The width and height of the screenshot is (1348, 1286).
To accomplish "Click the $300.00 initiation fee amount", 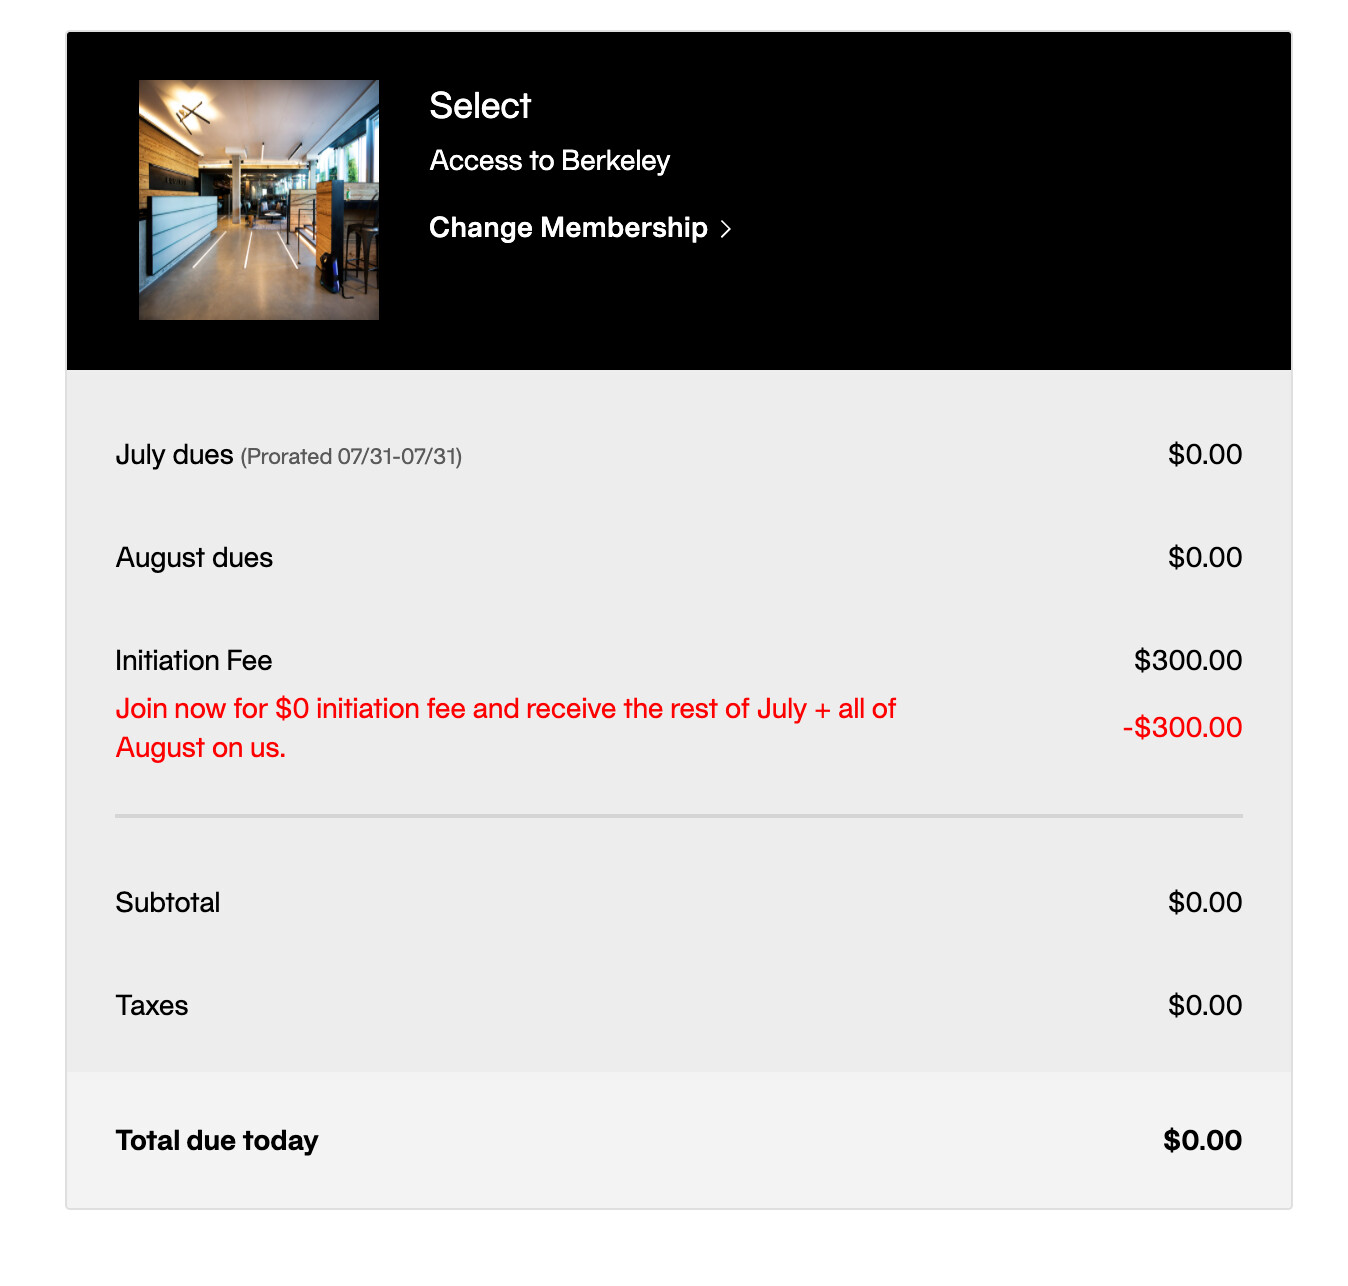I will point(1188,661).
